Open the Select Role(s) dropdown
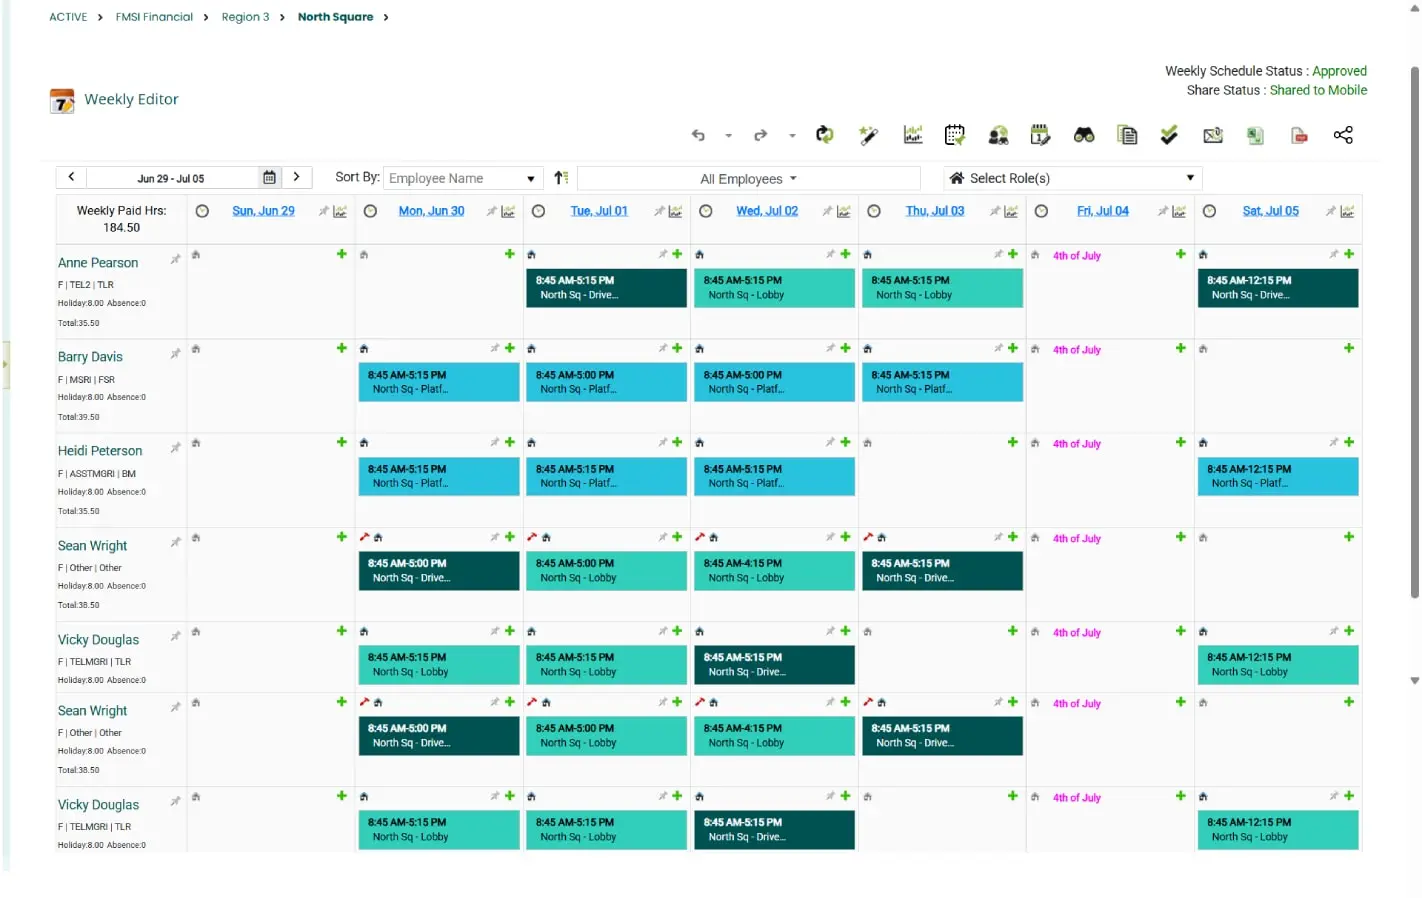The image size is (1422, 898). [x=1072, y=178]
